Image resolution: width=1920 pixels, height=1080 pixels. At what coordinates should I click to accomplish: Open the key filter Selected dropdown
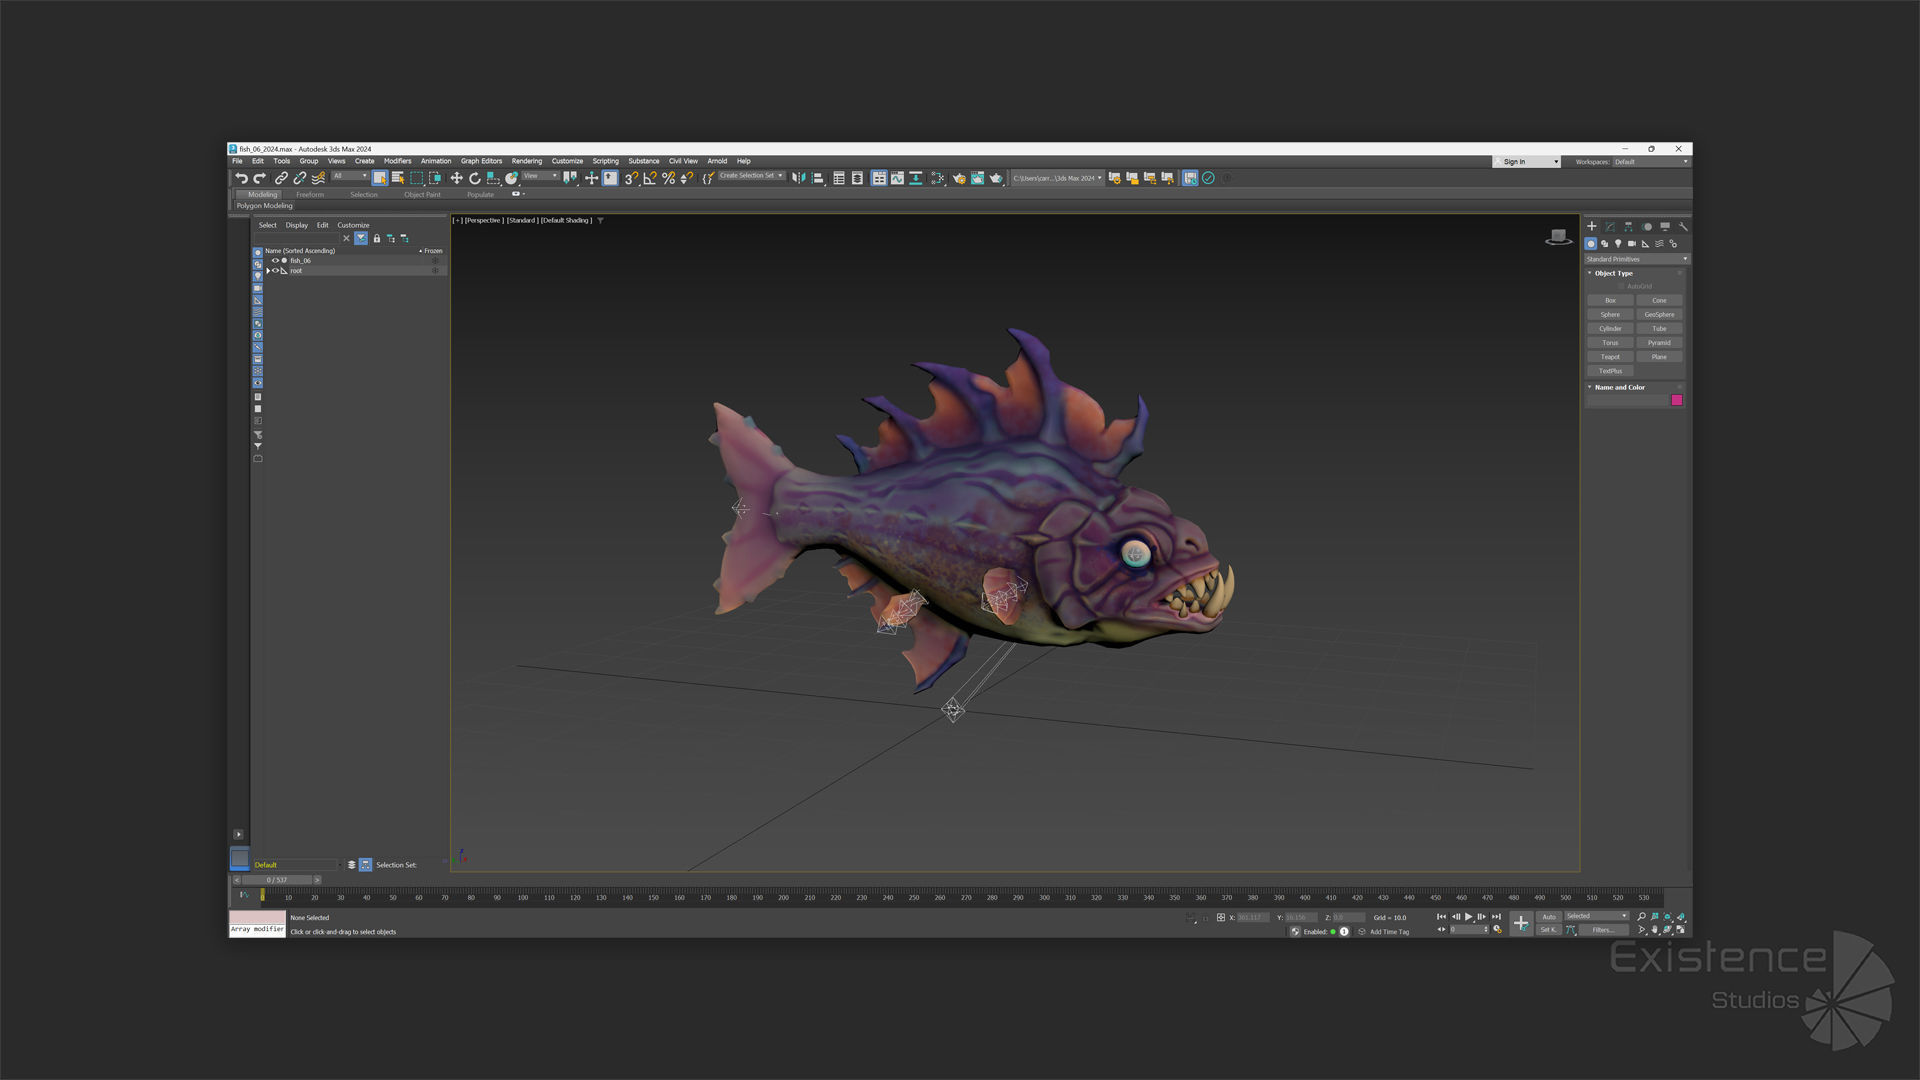(1597, 916)
